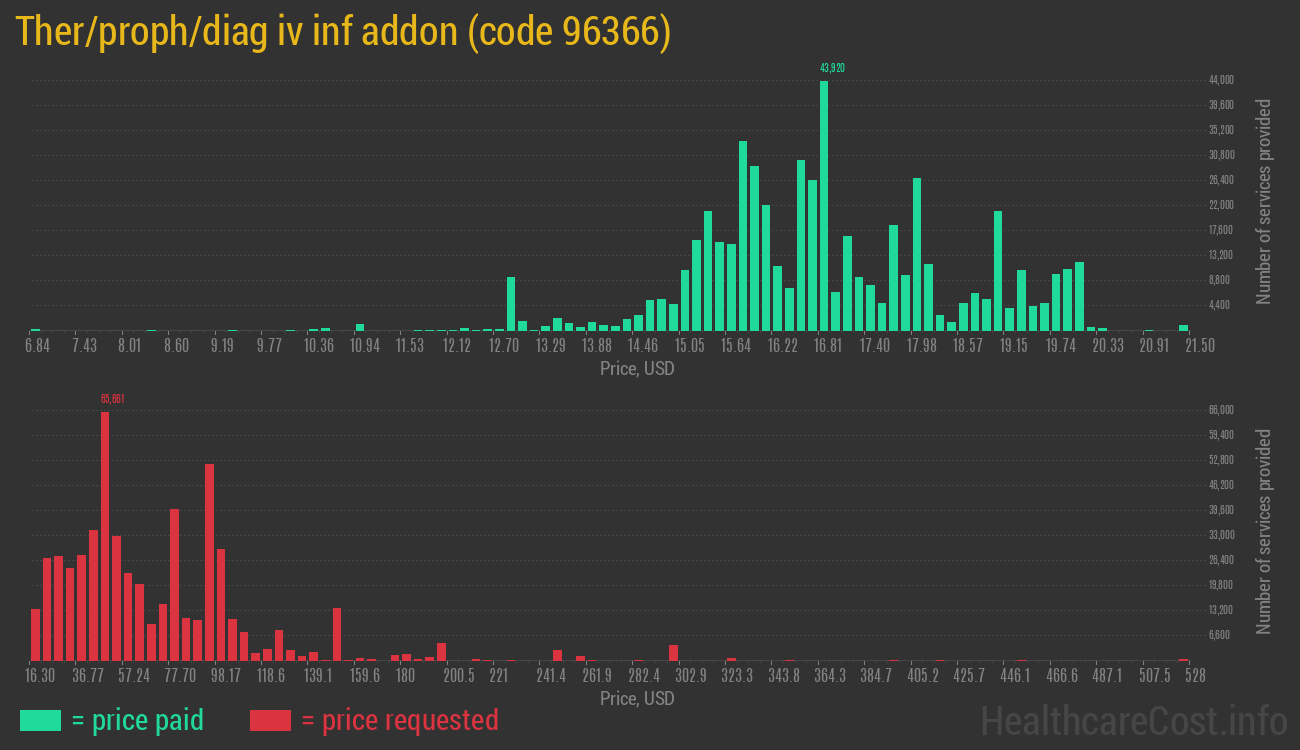Click the 528 tick on lower x-axis
1300x750 pixels.
1194,676
